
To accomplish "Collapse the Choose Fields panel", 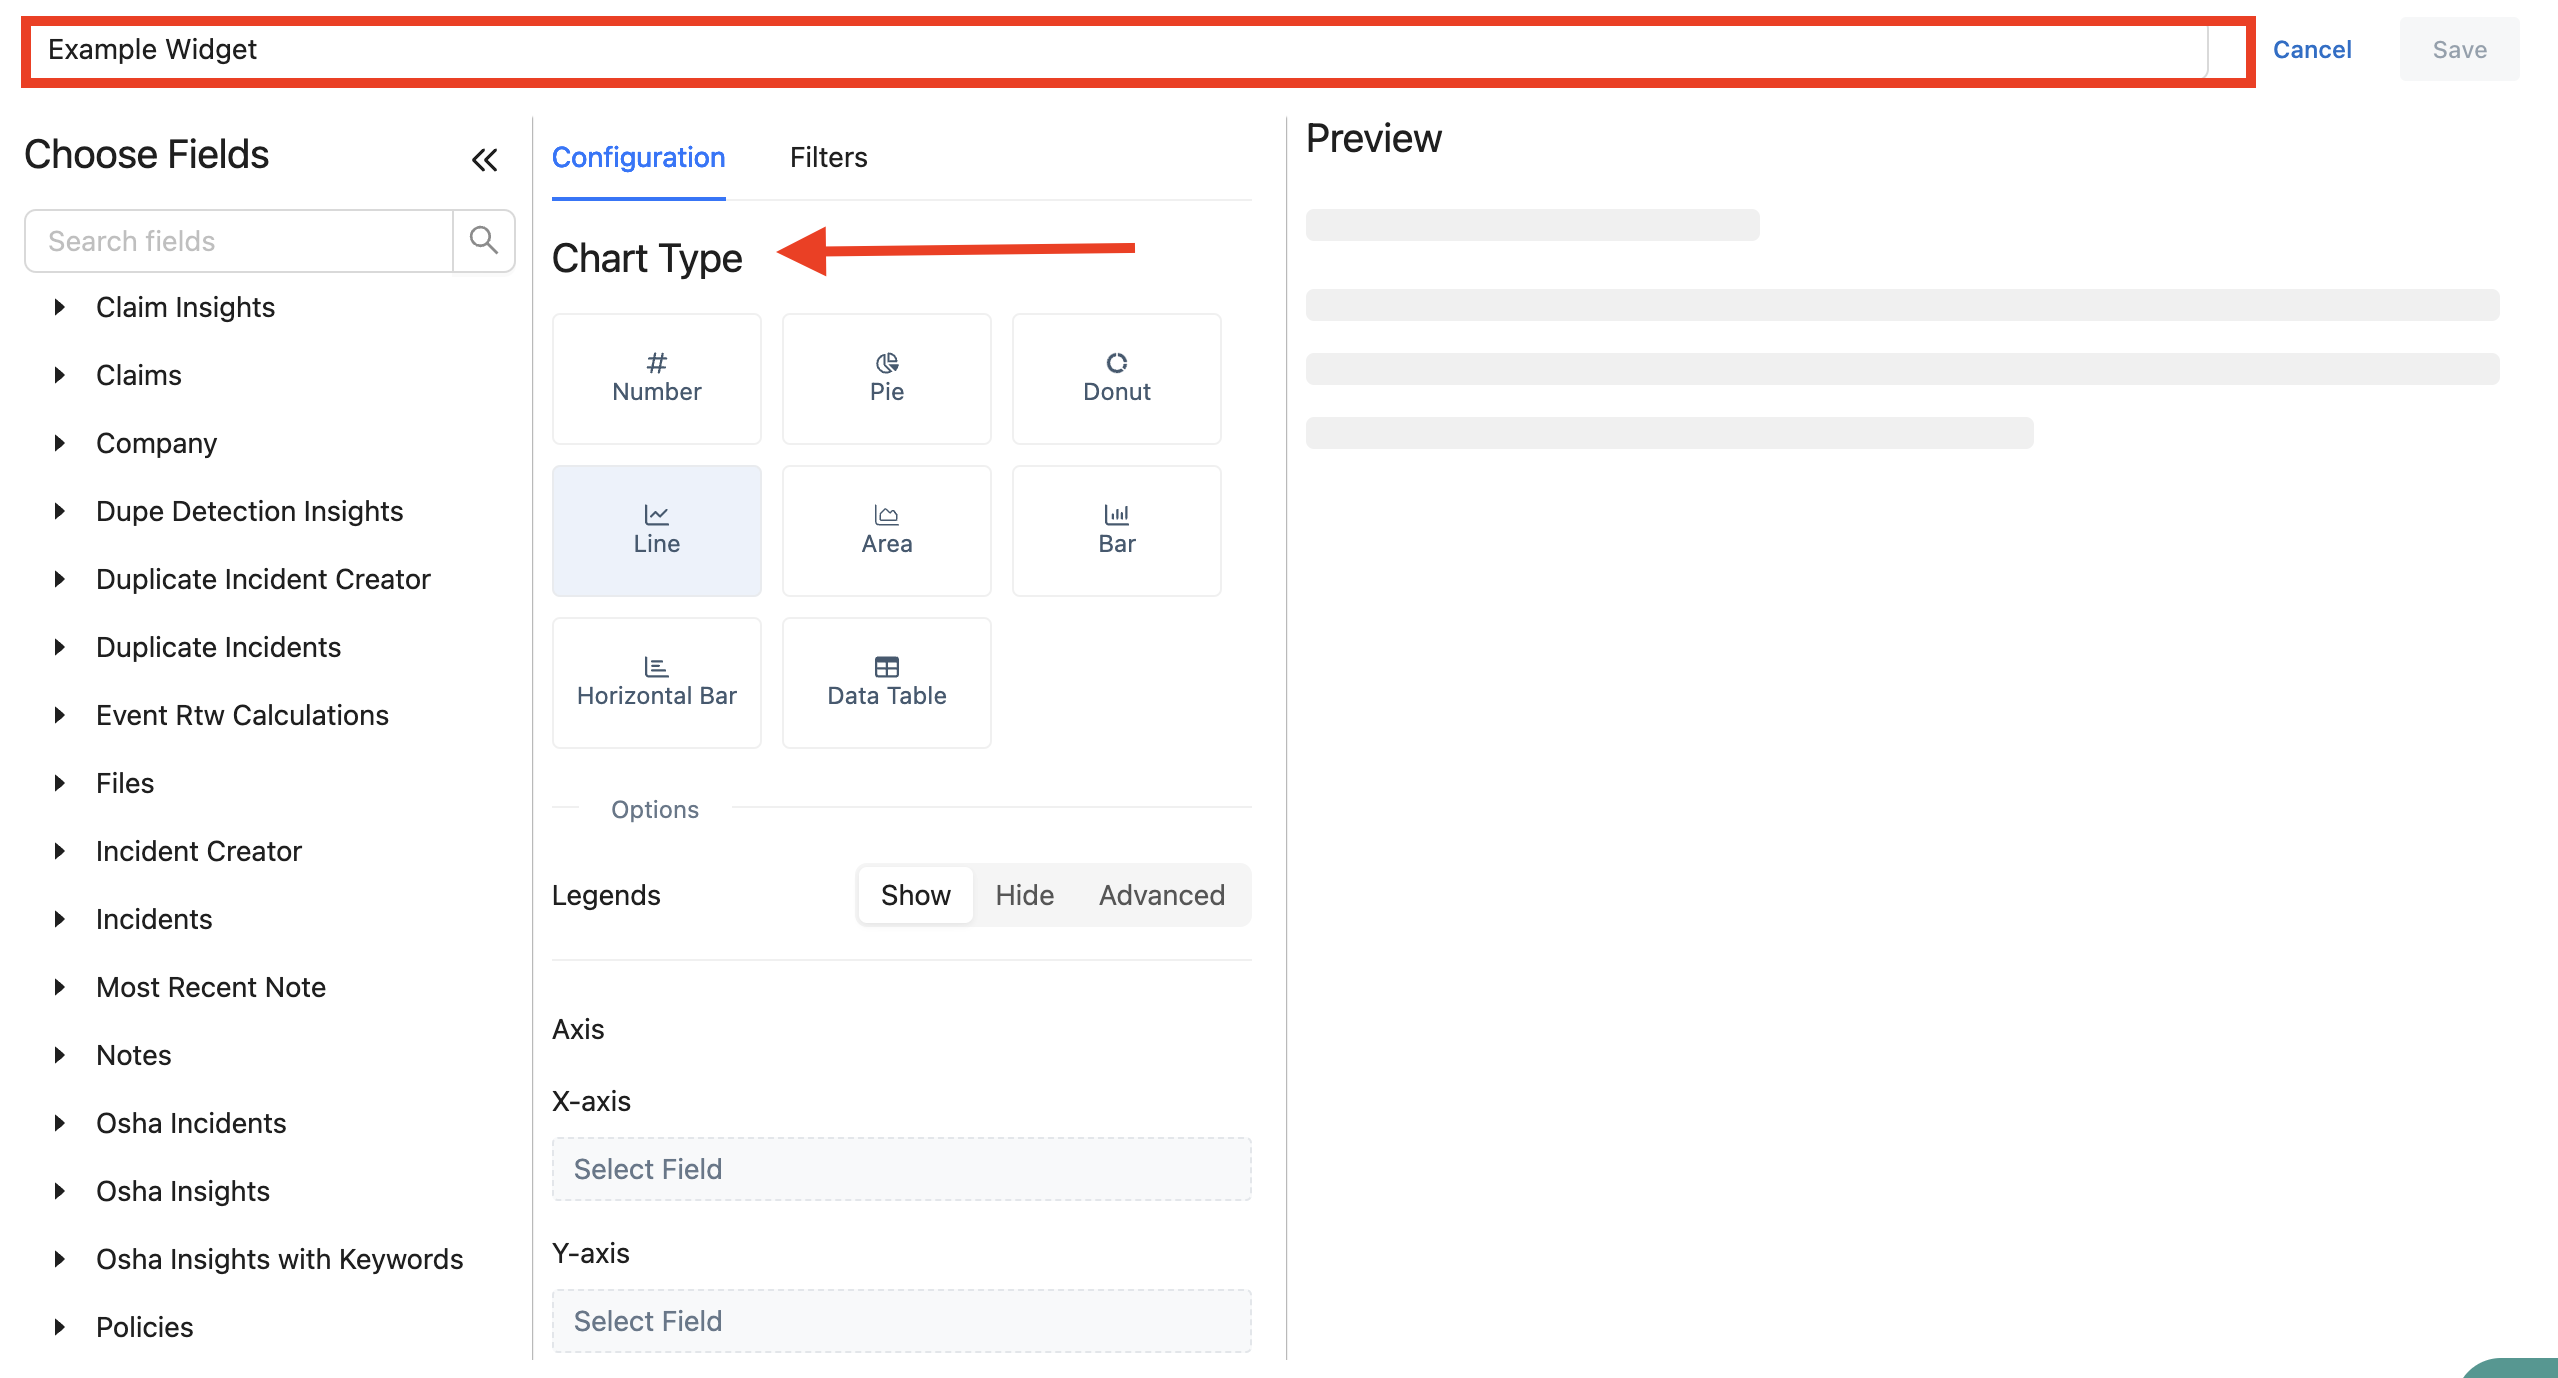I will pyautogui.click(x=484, y=160).
